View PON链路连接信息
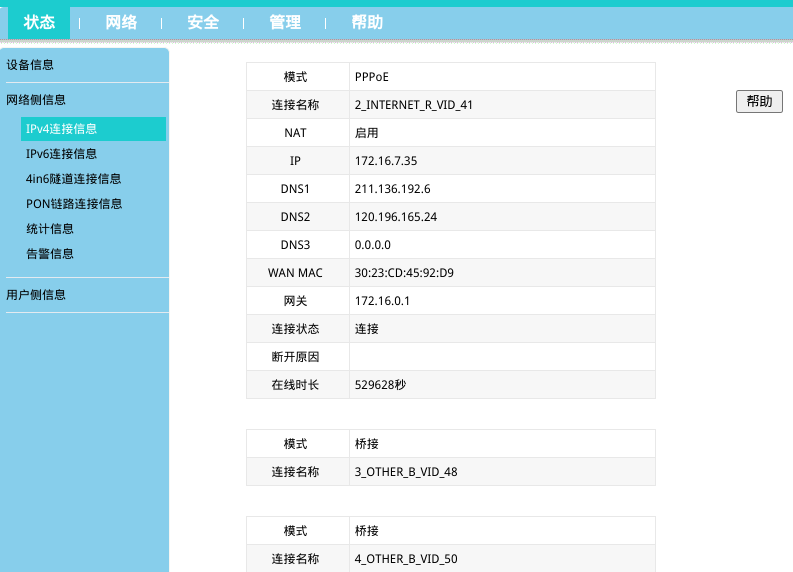The height and width of the screenshot is (572, 793). [74, 204]
